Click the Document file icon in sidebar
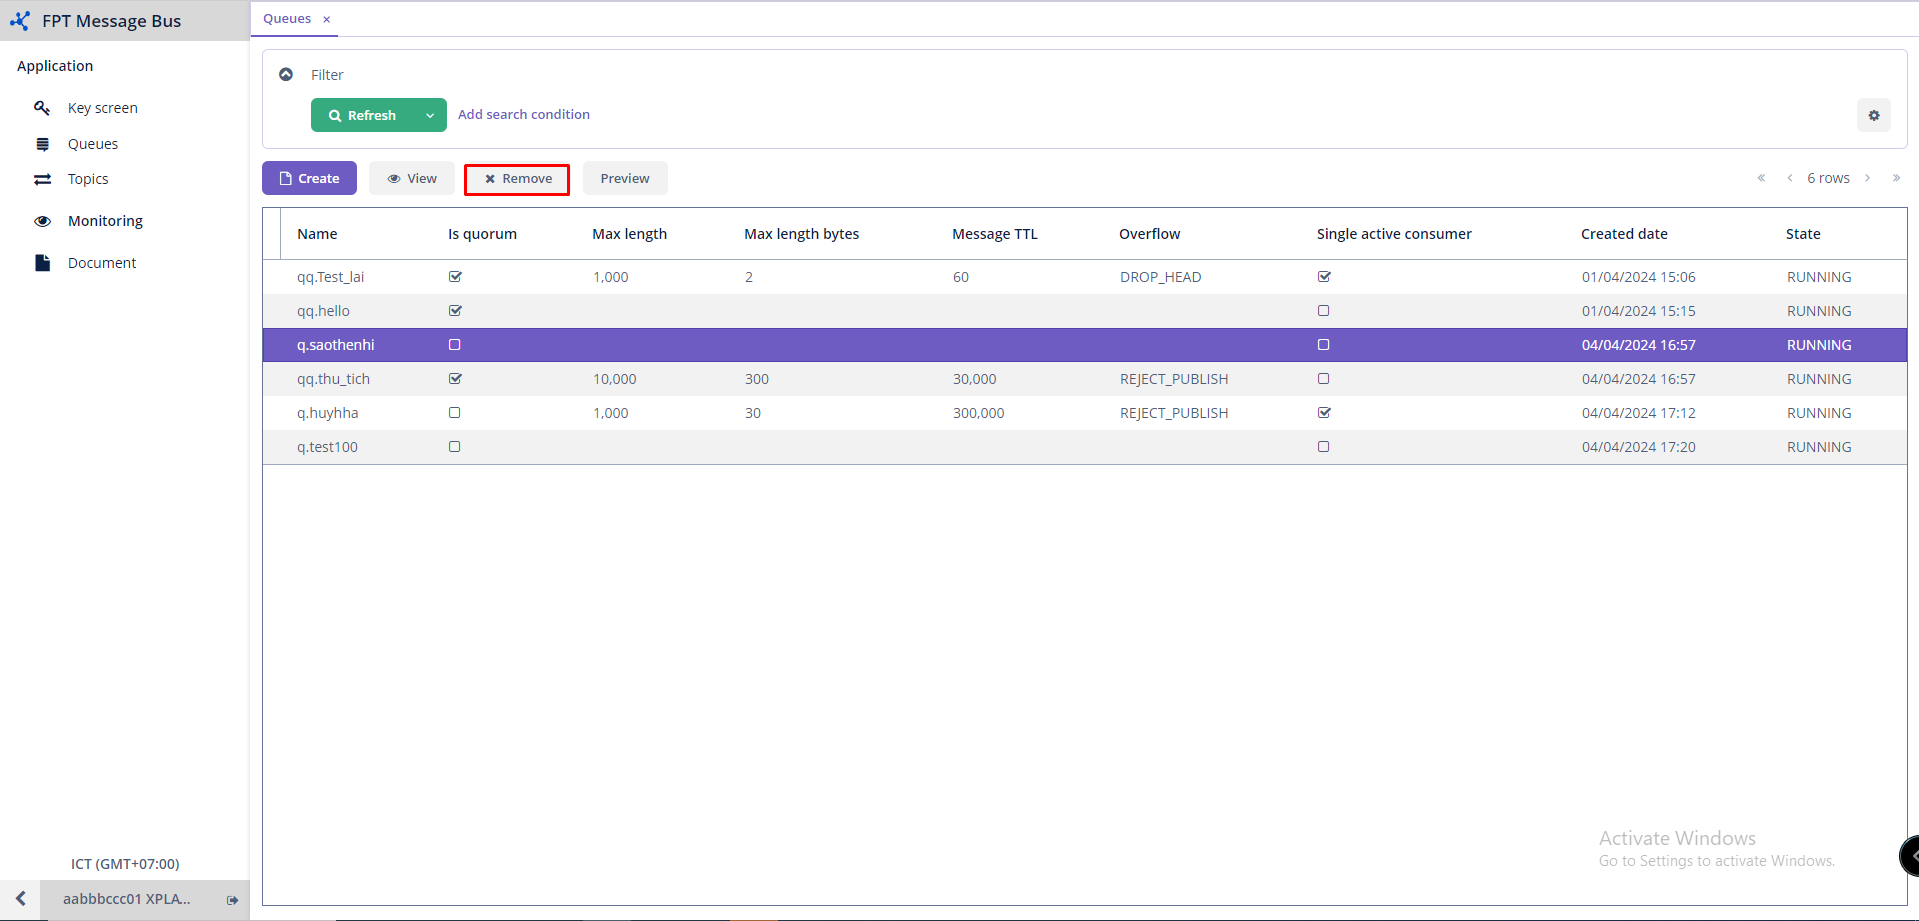 pos(42,263)
